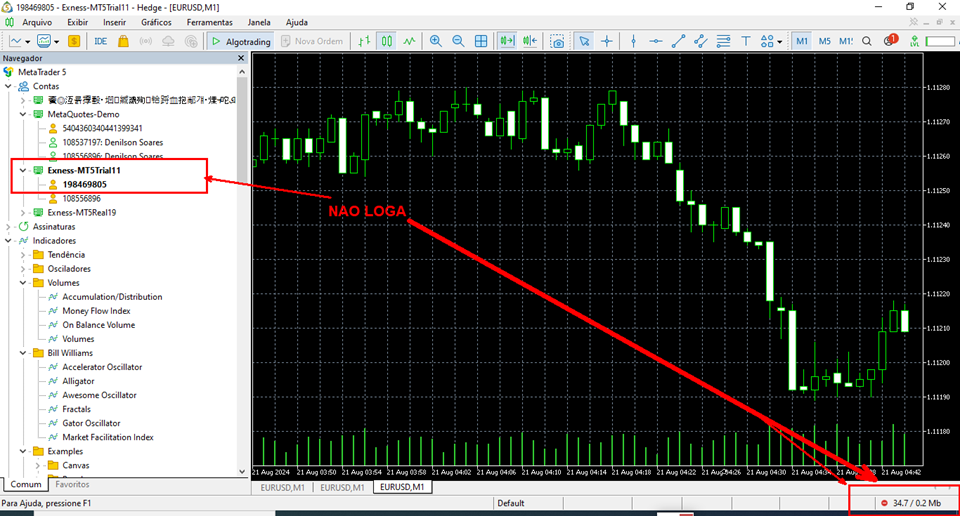Open the Inserir menu
Image resolution: width=960 pixels, height=516 pixels.
114,22
